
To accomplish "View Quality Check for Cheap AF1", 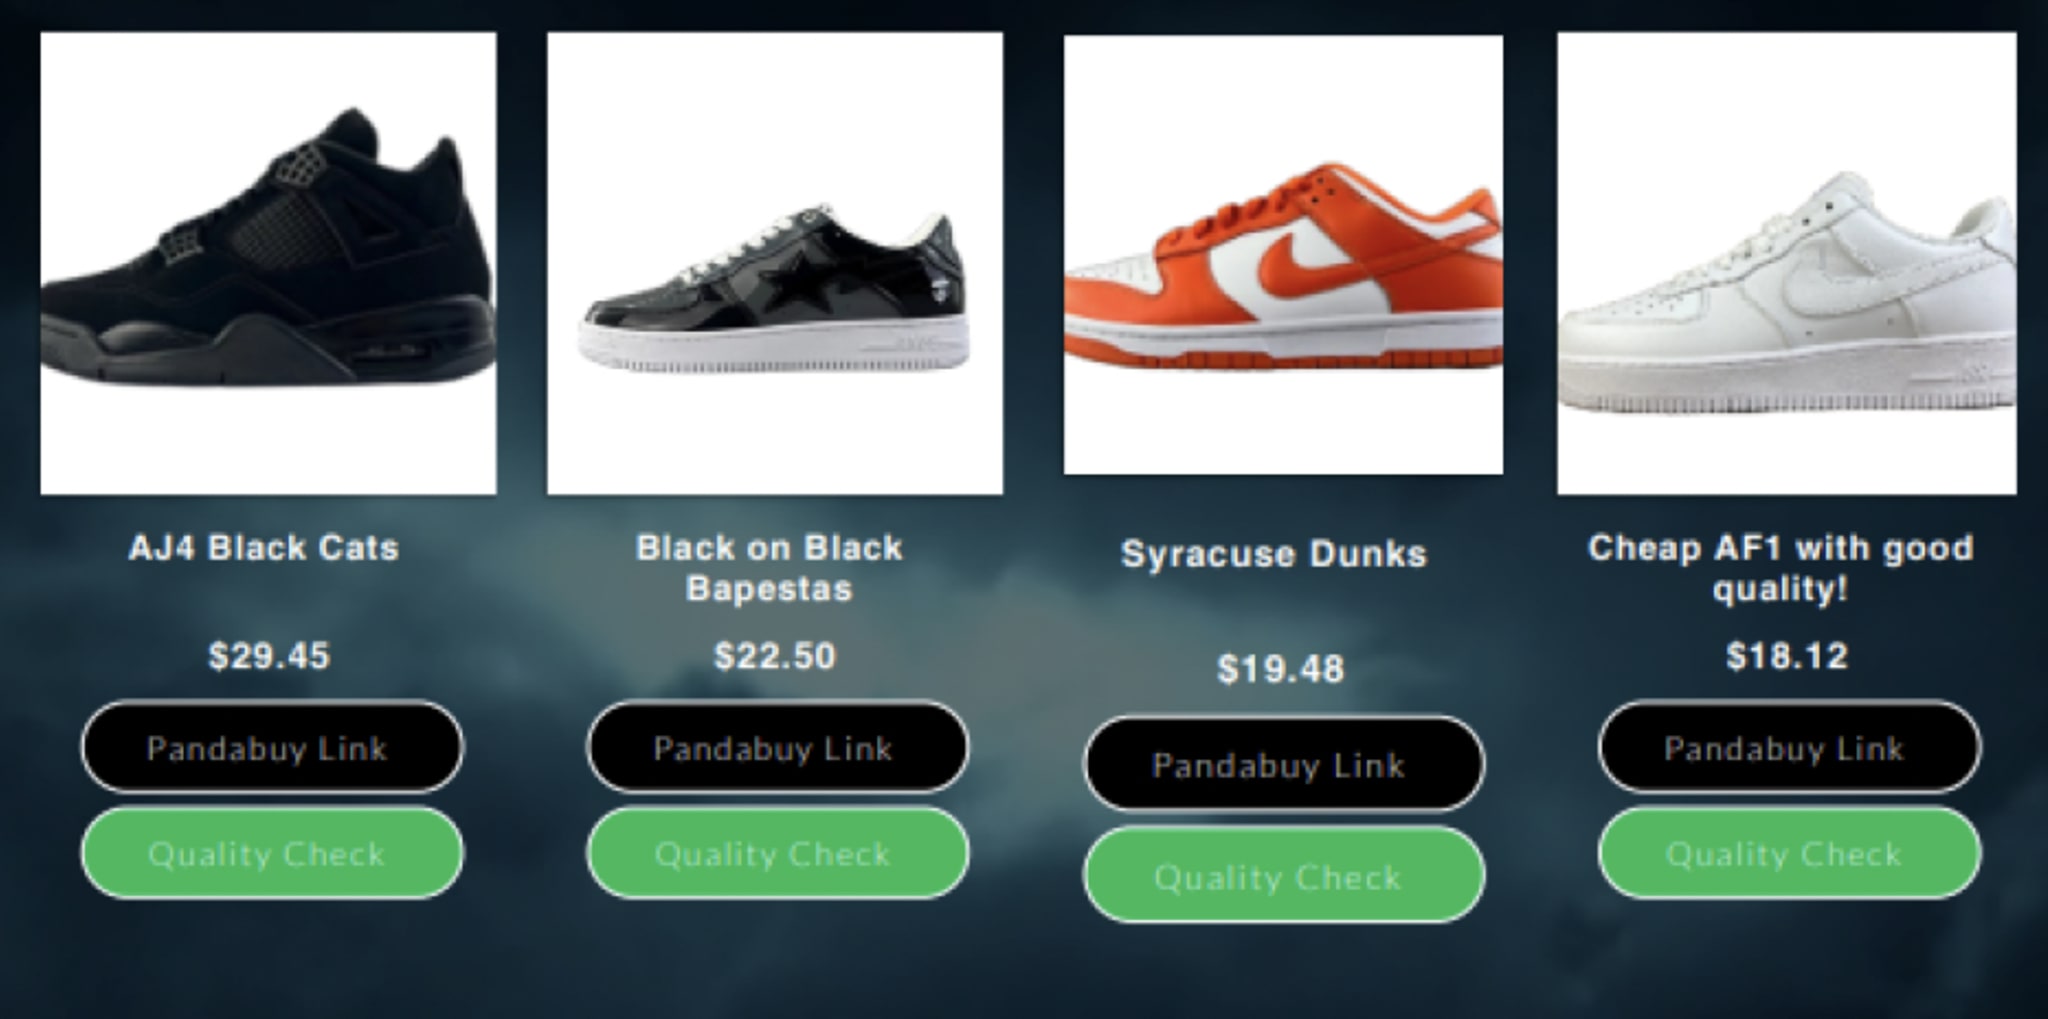I will click(x=1789, y=853).
